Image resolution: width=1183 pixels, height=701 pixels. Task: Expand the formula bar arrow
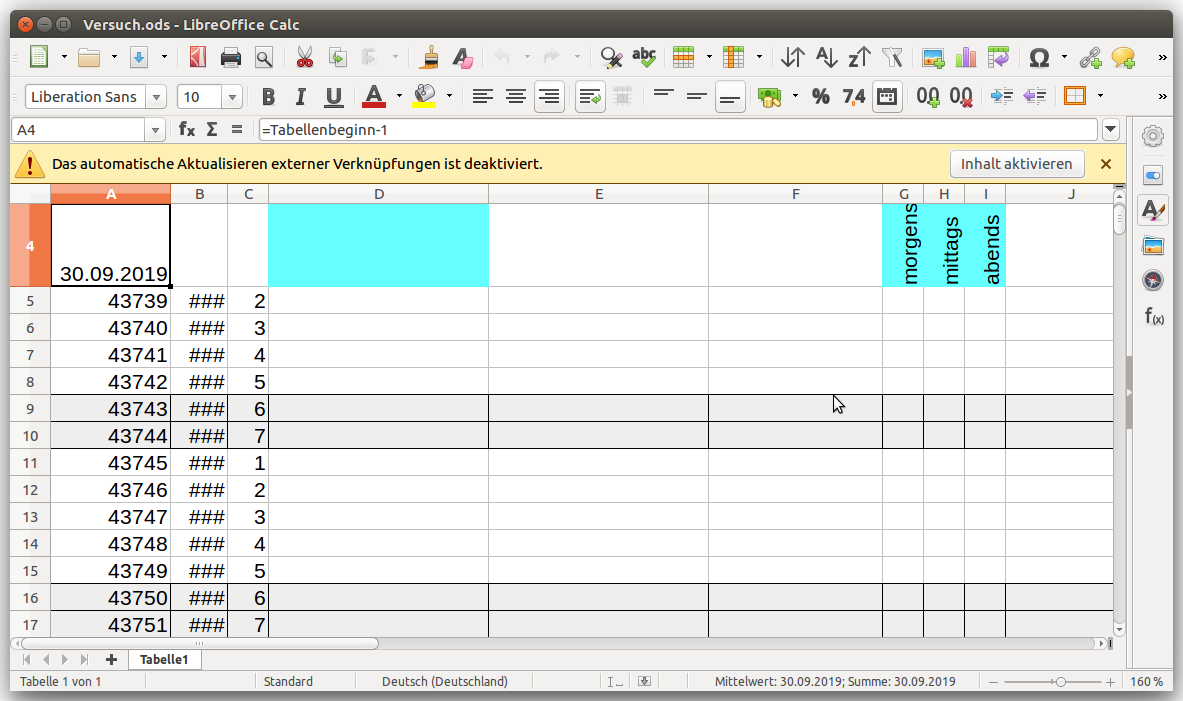pyautogui.click(x=1111, y=130)
